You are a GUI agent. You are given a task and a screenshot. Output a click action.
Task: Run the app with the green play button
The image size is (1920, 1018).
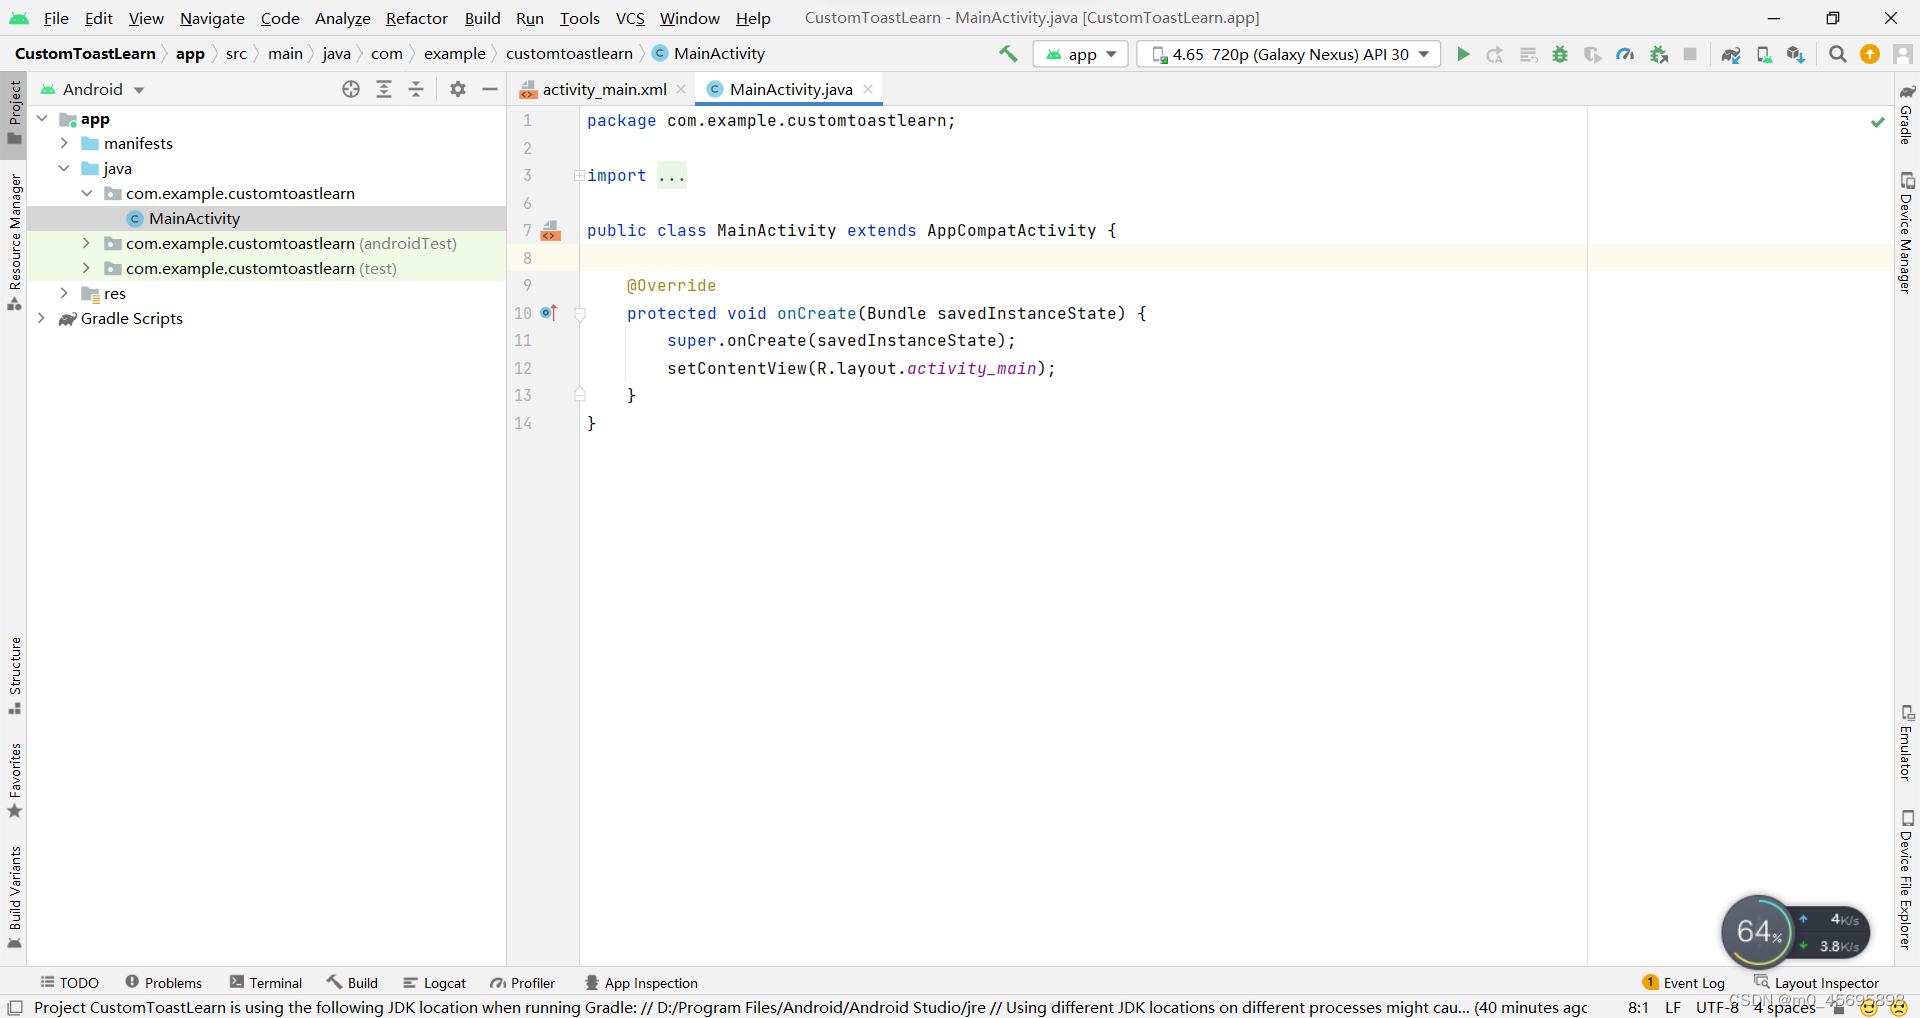point(1463,54)
